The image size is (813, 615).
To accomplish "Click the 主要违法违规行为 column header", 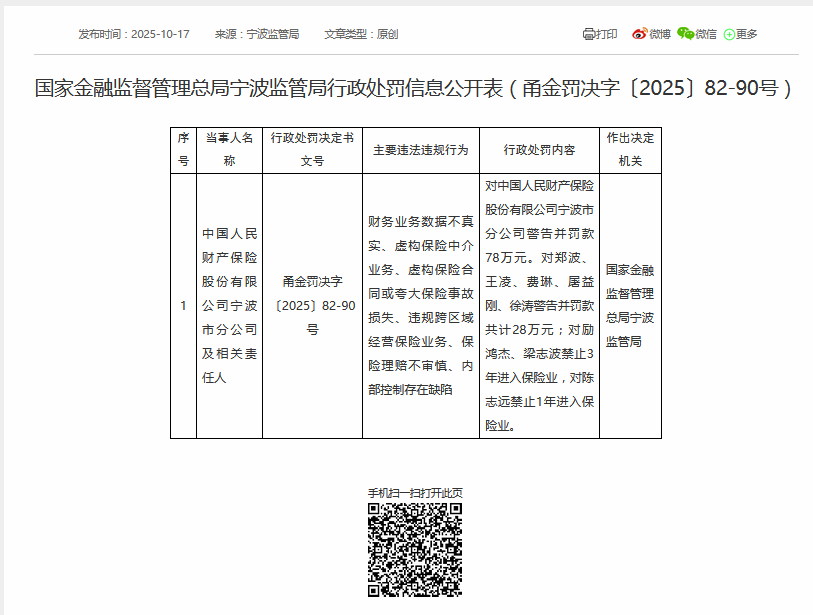I will tap(420, 150).
